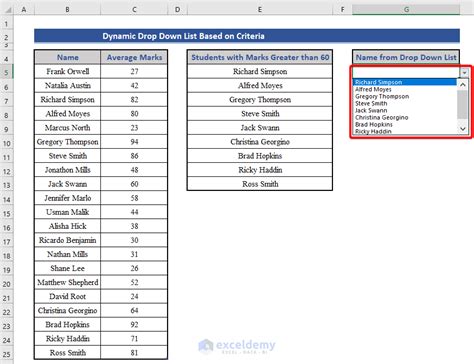The width and height of the screenshot is (474, 364).
Task: Select column G header
Action: (406, 10)
